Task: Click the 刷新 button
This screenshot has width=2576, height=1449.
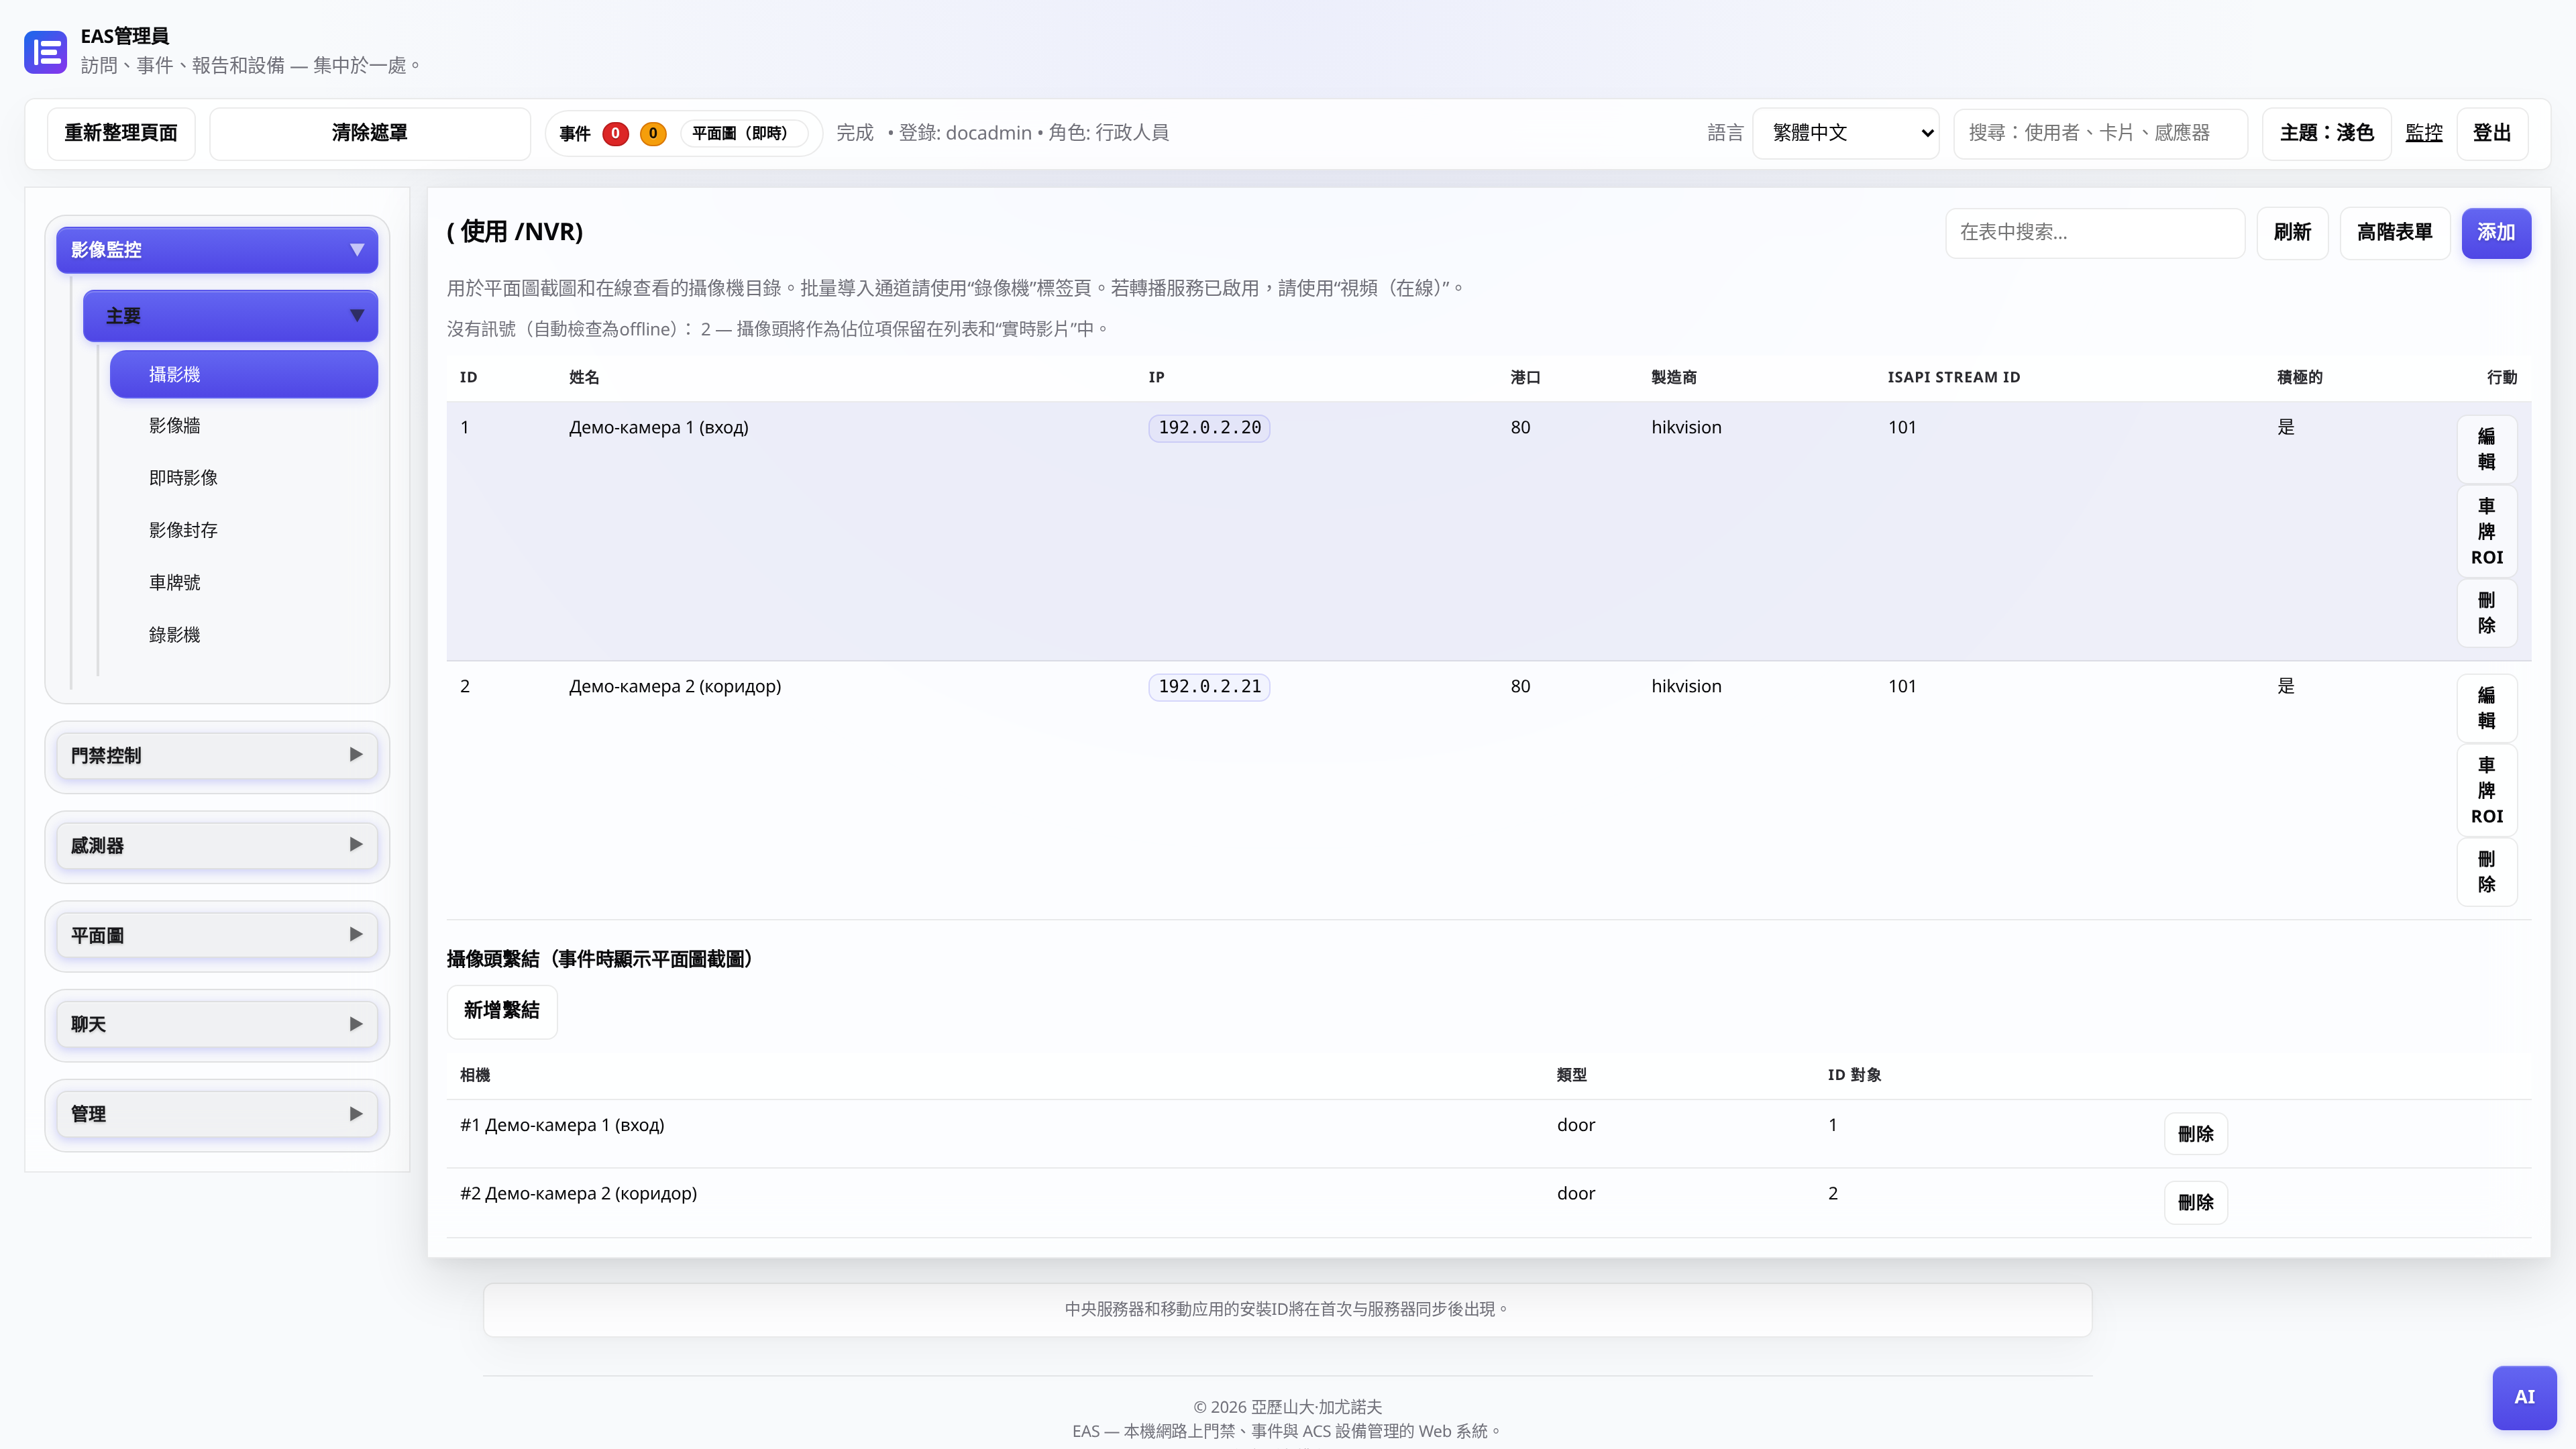Action: (x=2292, y=233)
